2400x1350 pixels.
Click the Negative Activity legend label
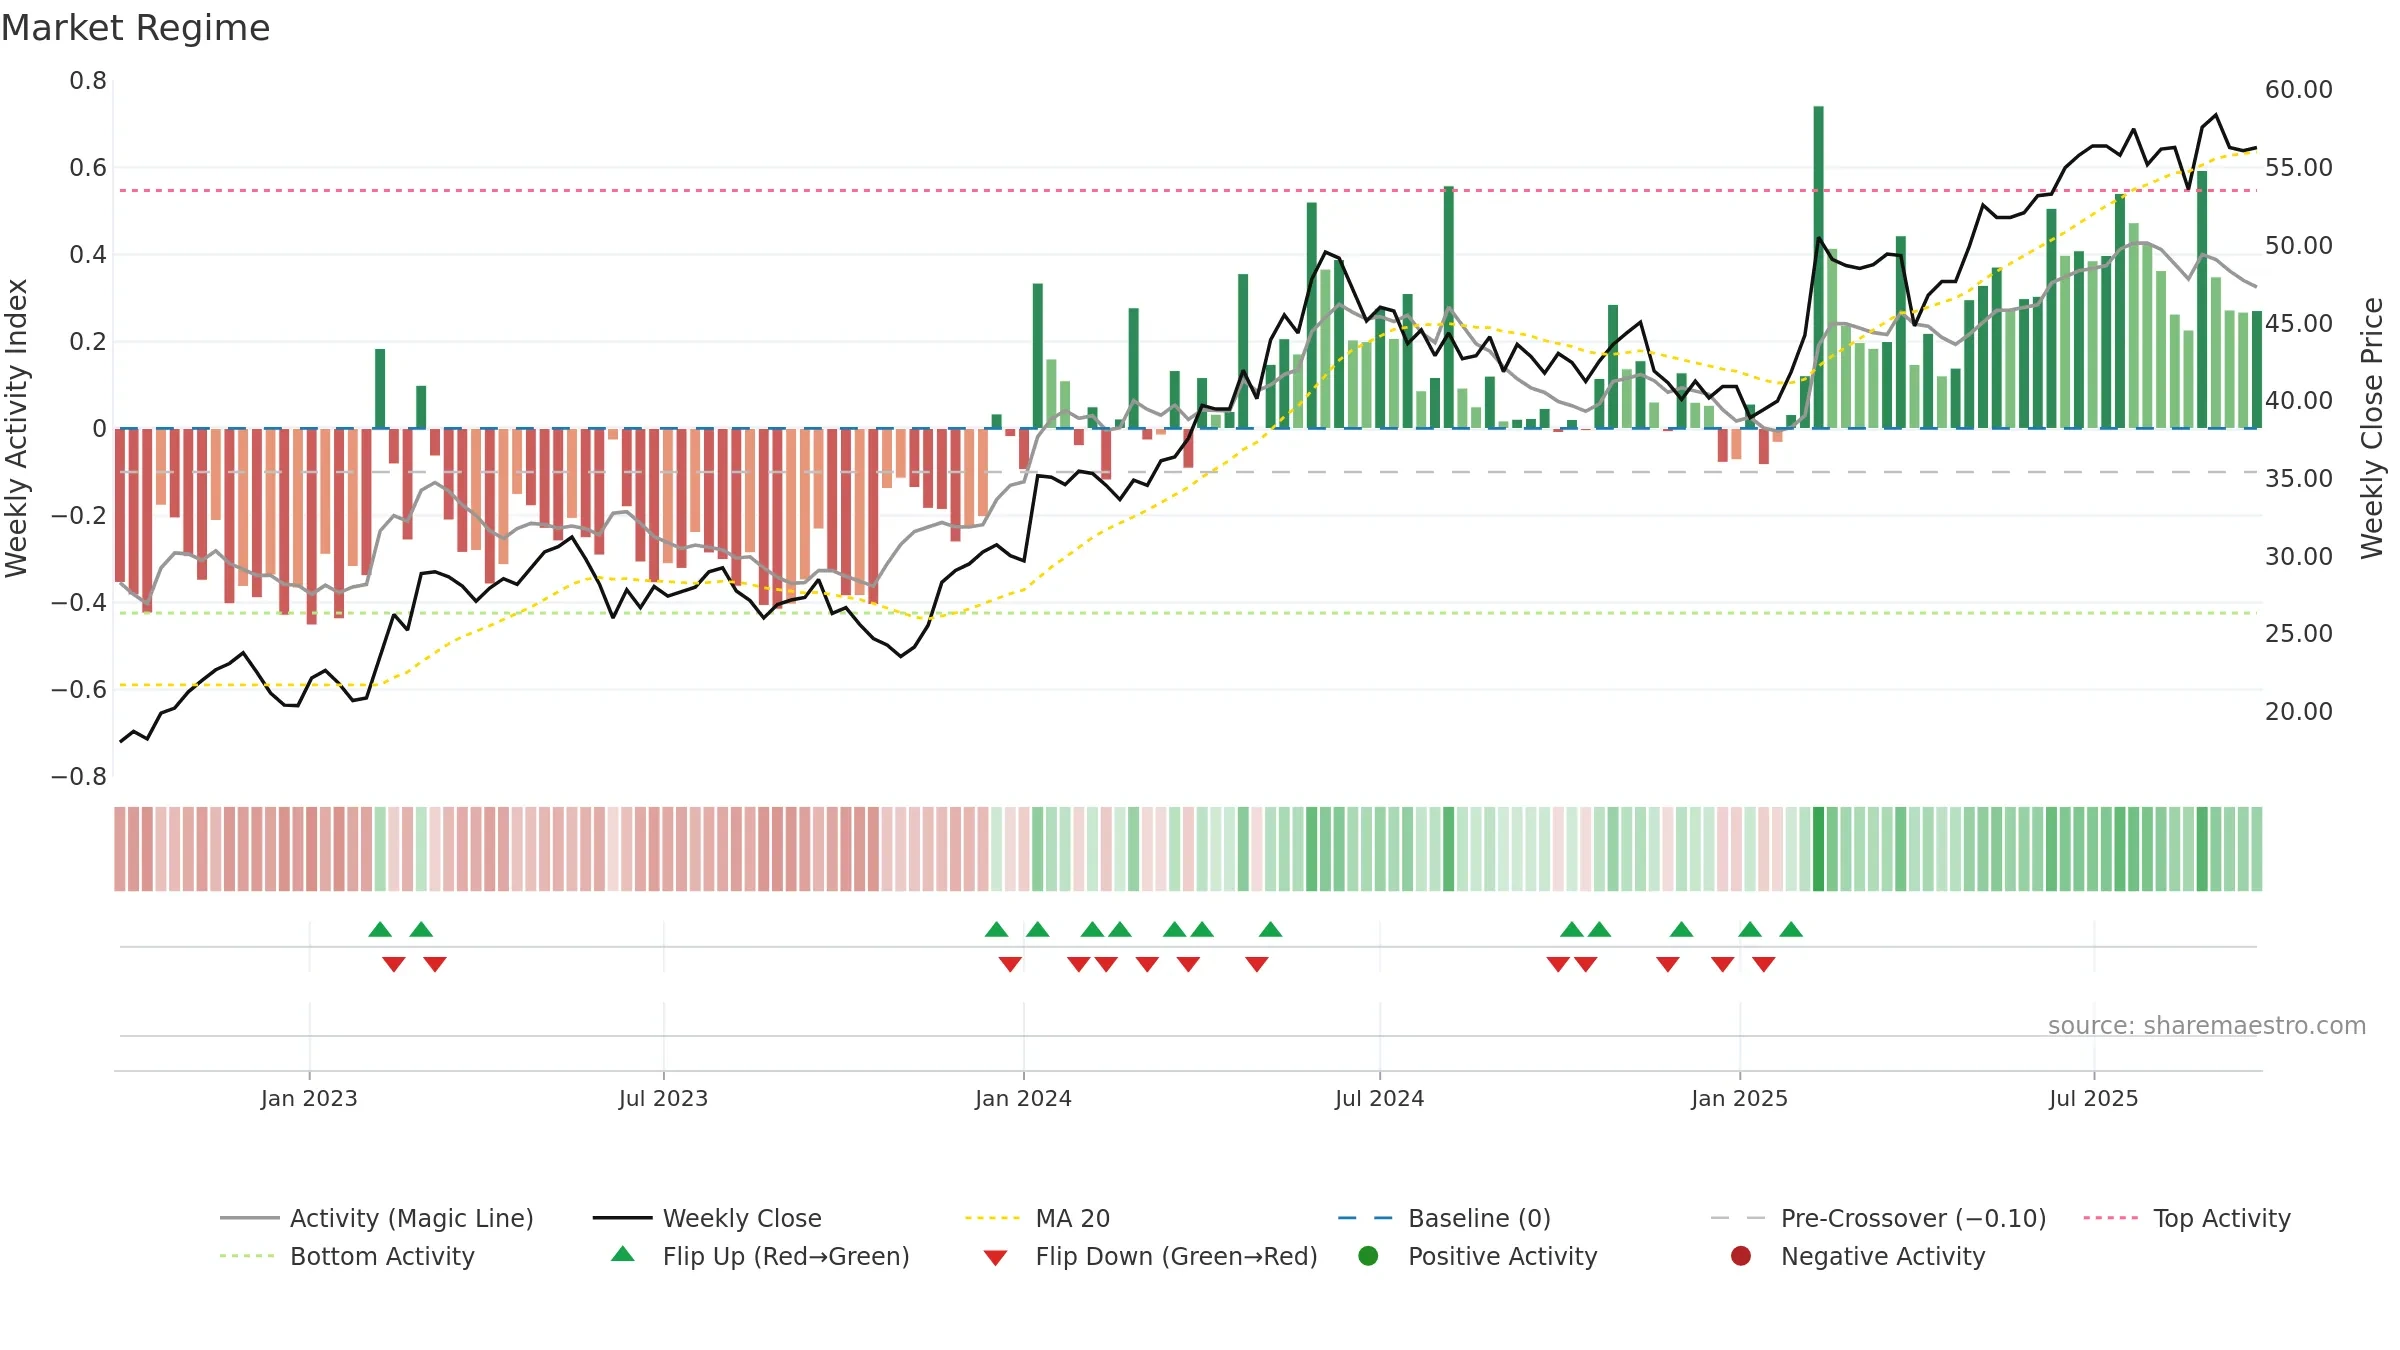(x=1883, y=1256)
